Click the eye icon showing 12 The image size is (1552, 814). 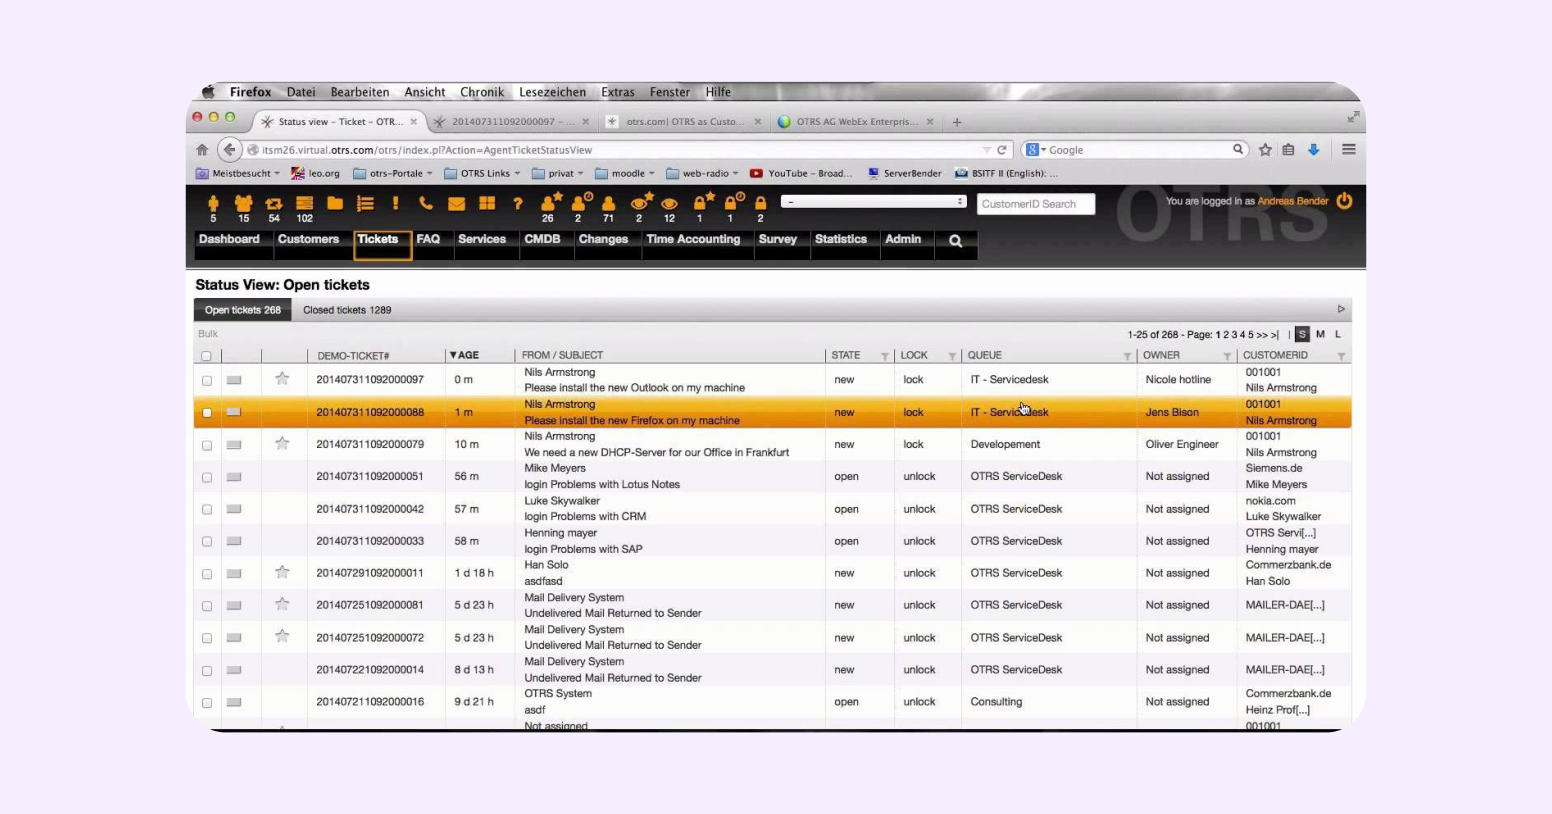click(669, 204)
